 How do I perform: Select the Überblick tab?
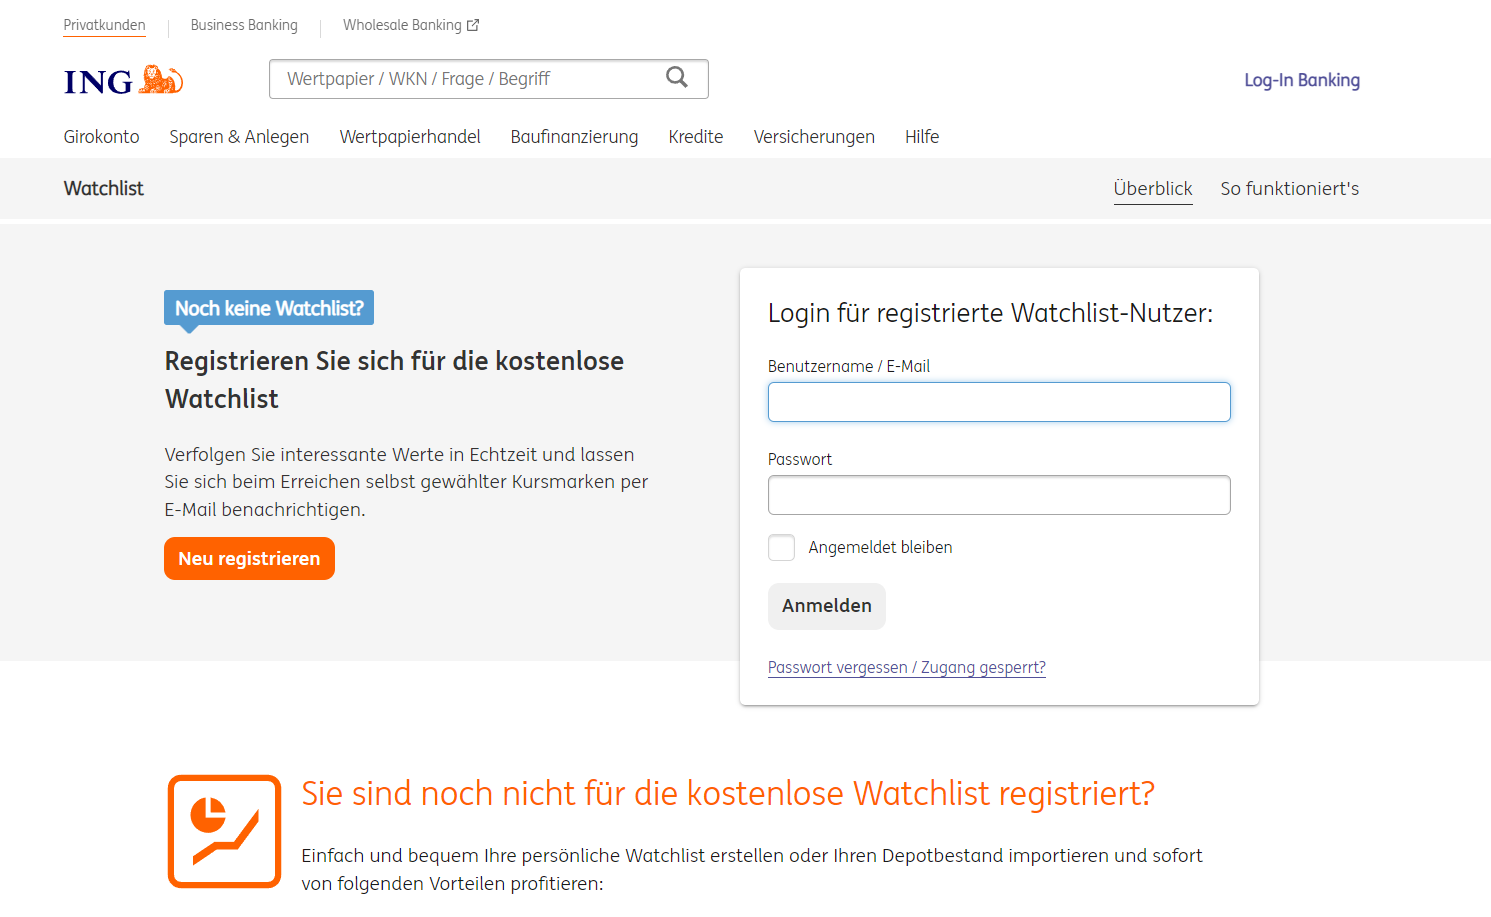1153,188
